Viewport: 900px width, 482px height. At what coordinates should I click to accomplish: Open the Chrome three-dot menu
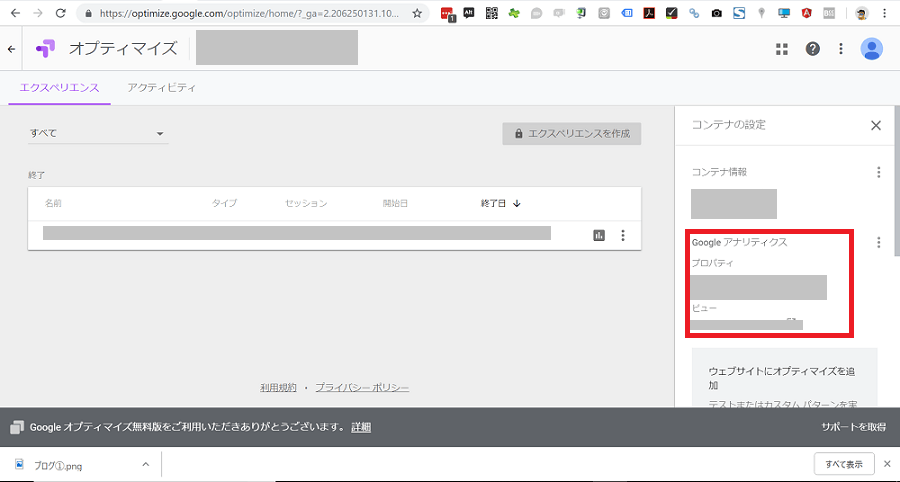tap(885, 13)
